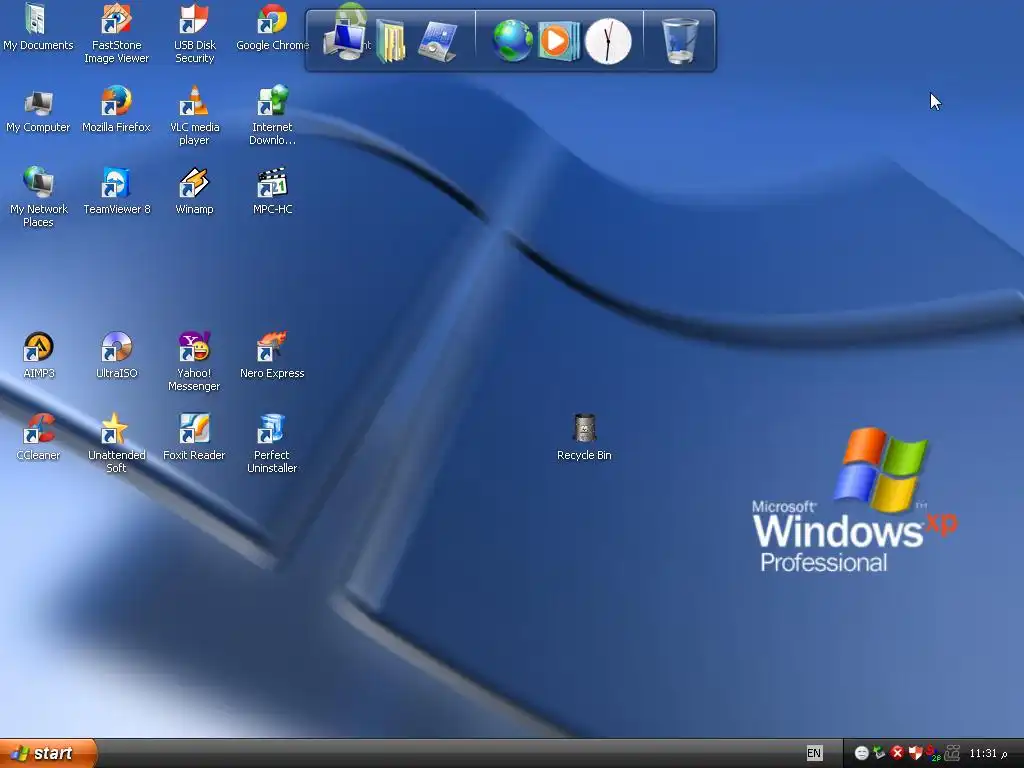Select VLC media player shortcut
The image size is (1024, 768).
194,116
